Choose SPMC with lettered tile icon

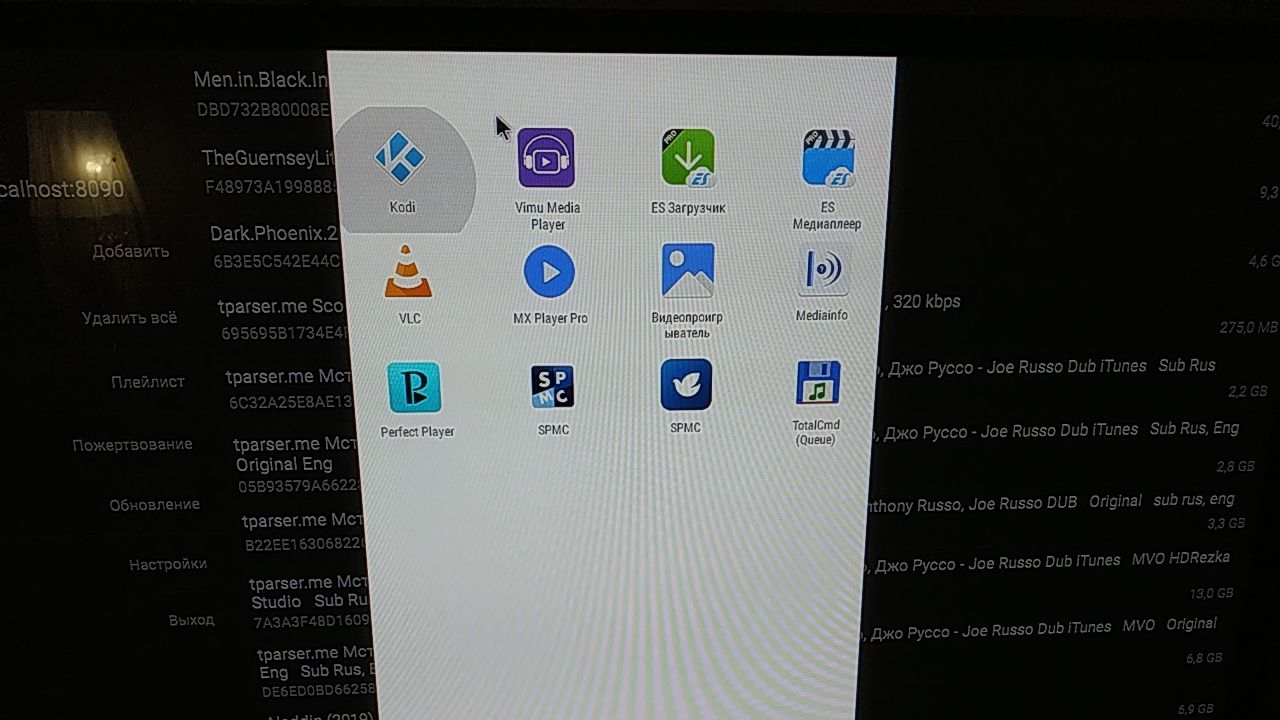click(x=553, y=399)
